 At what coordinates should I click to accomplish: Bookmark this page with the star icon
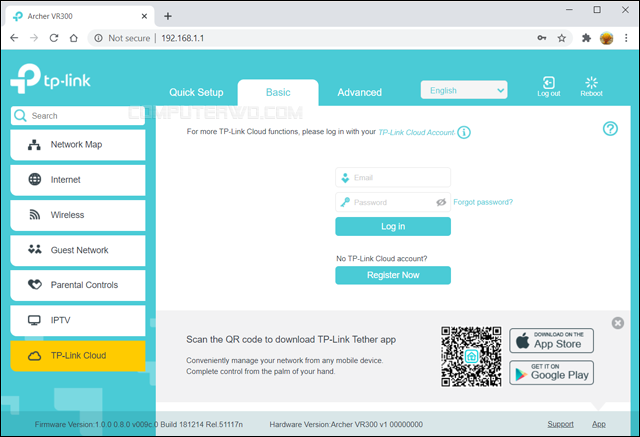(x=562, y=38)
